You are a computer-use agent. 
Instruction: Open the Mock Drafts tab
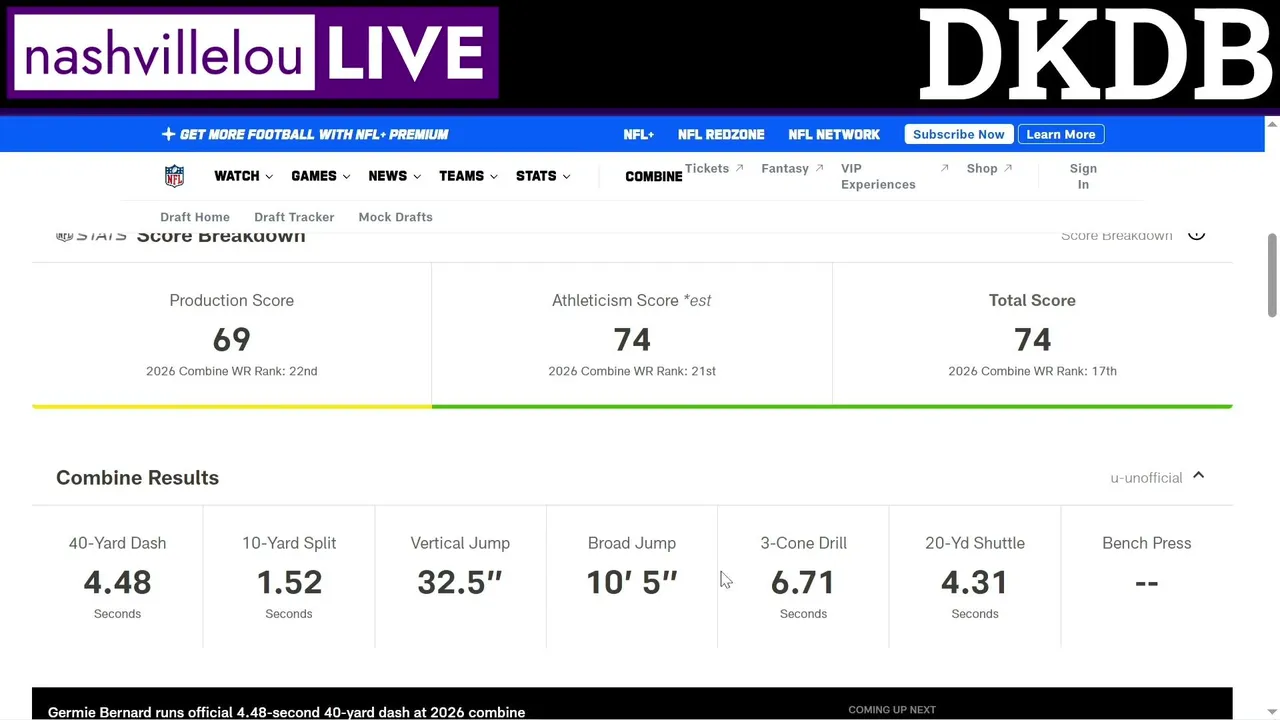tap(395, 217)
